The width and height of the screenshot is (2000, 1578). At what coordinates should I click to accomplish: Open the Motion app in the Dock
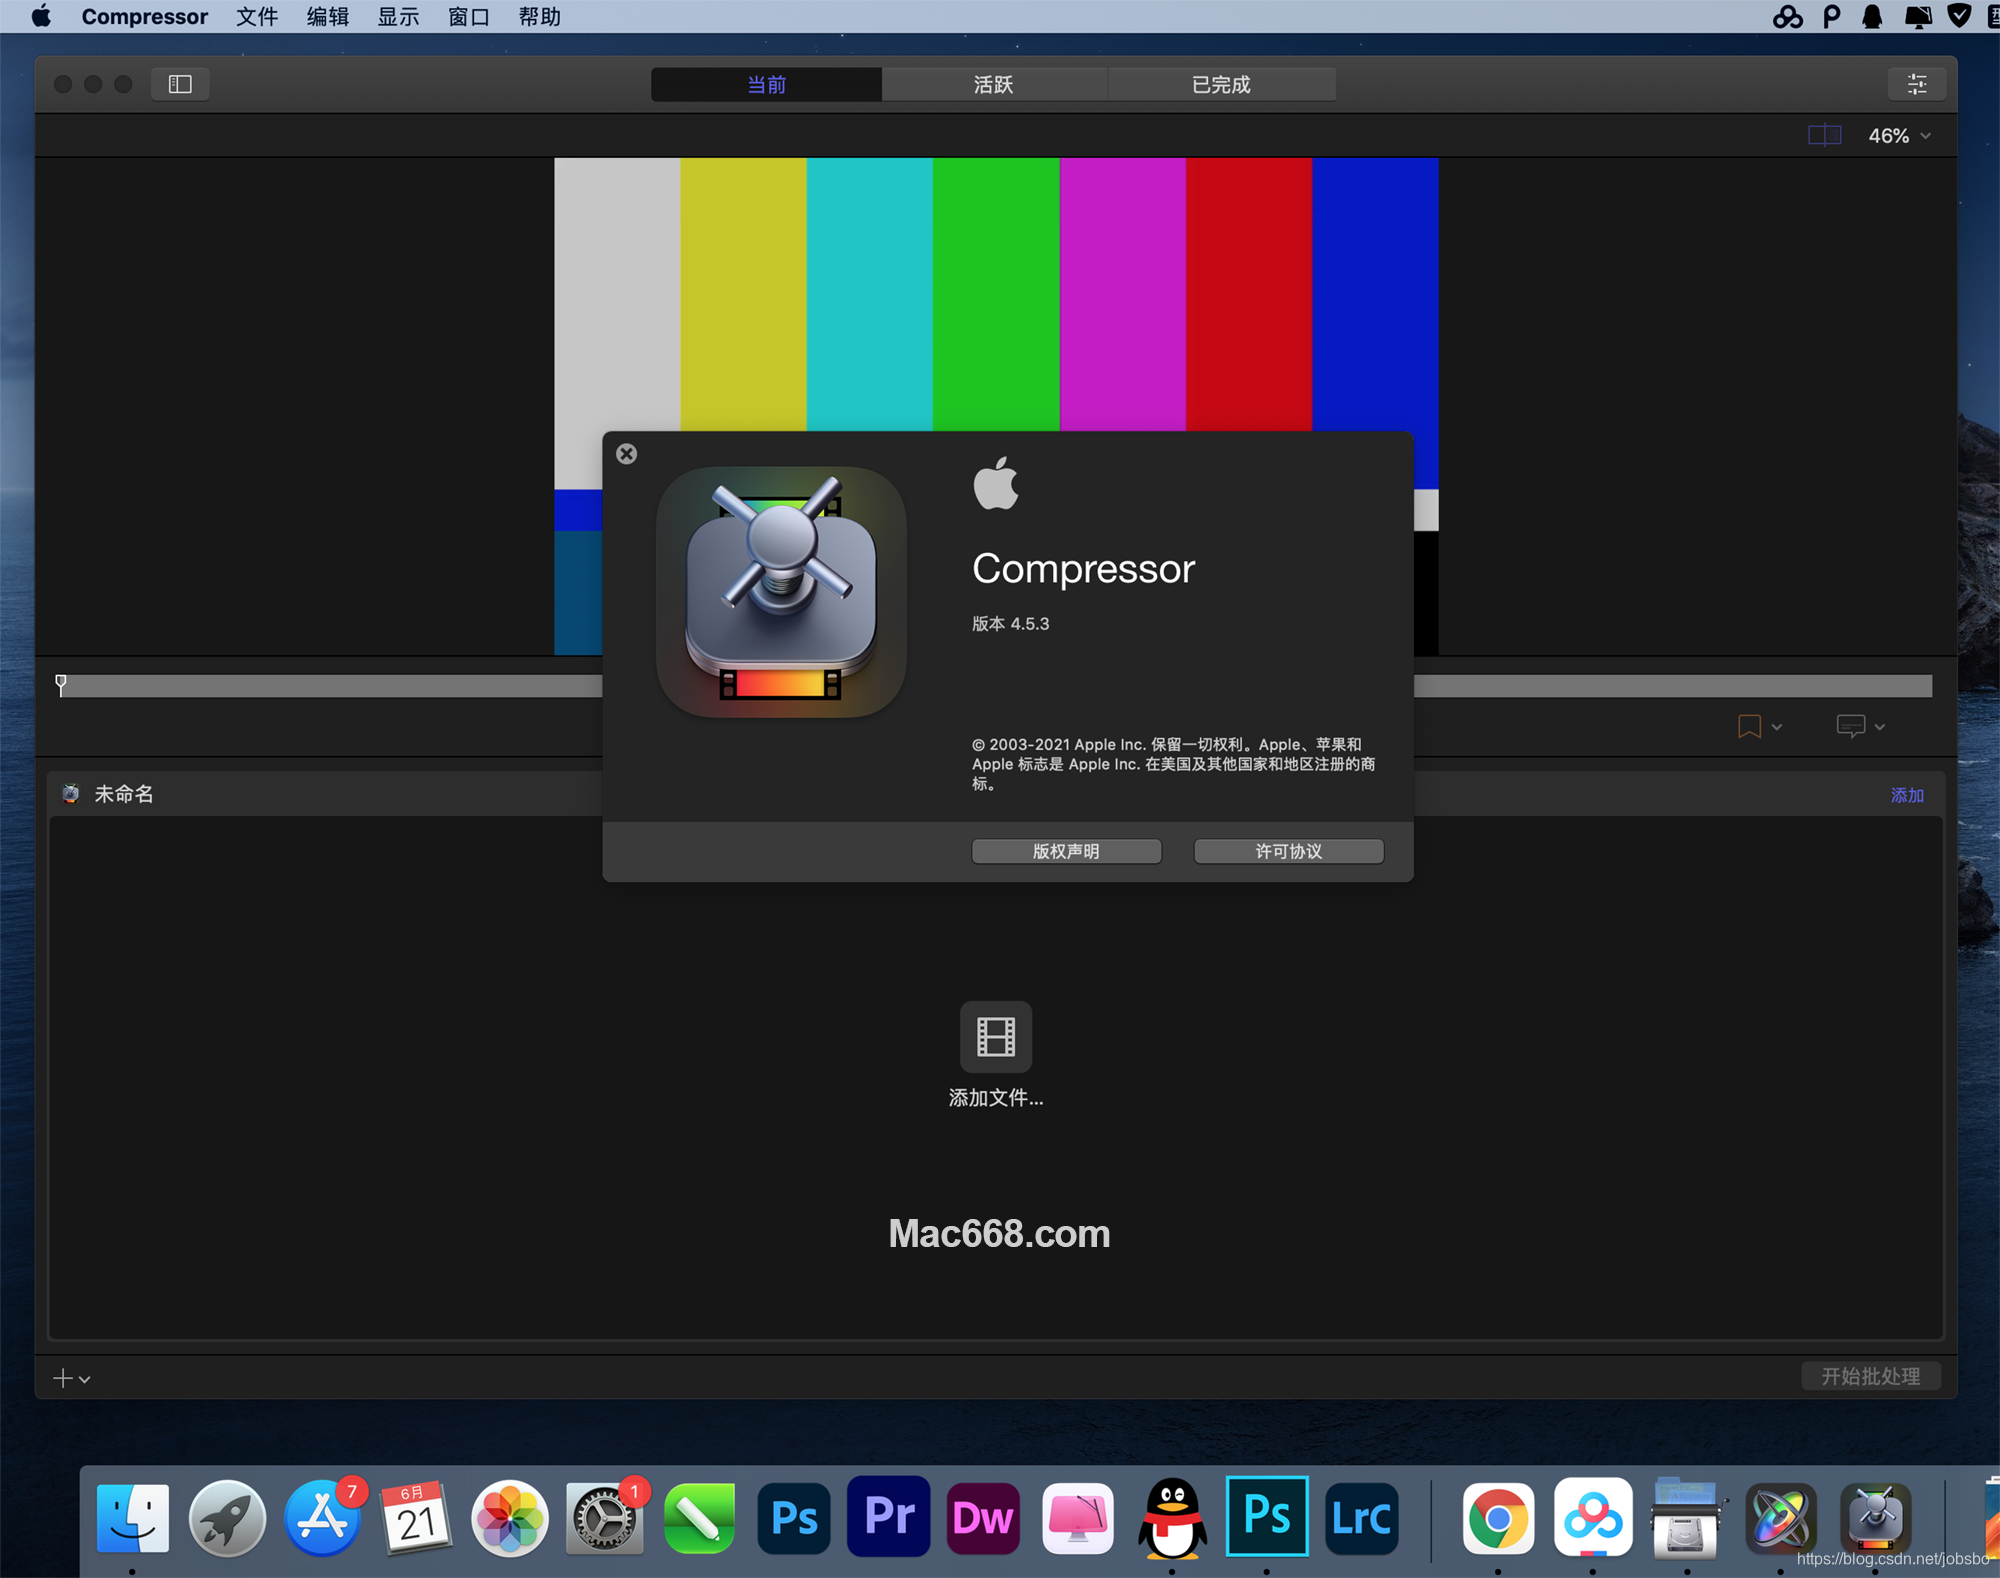pos(1780,1518)
